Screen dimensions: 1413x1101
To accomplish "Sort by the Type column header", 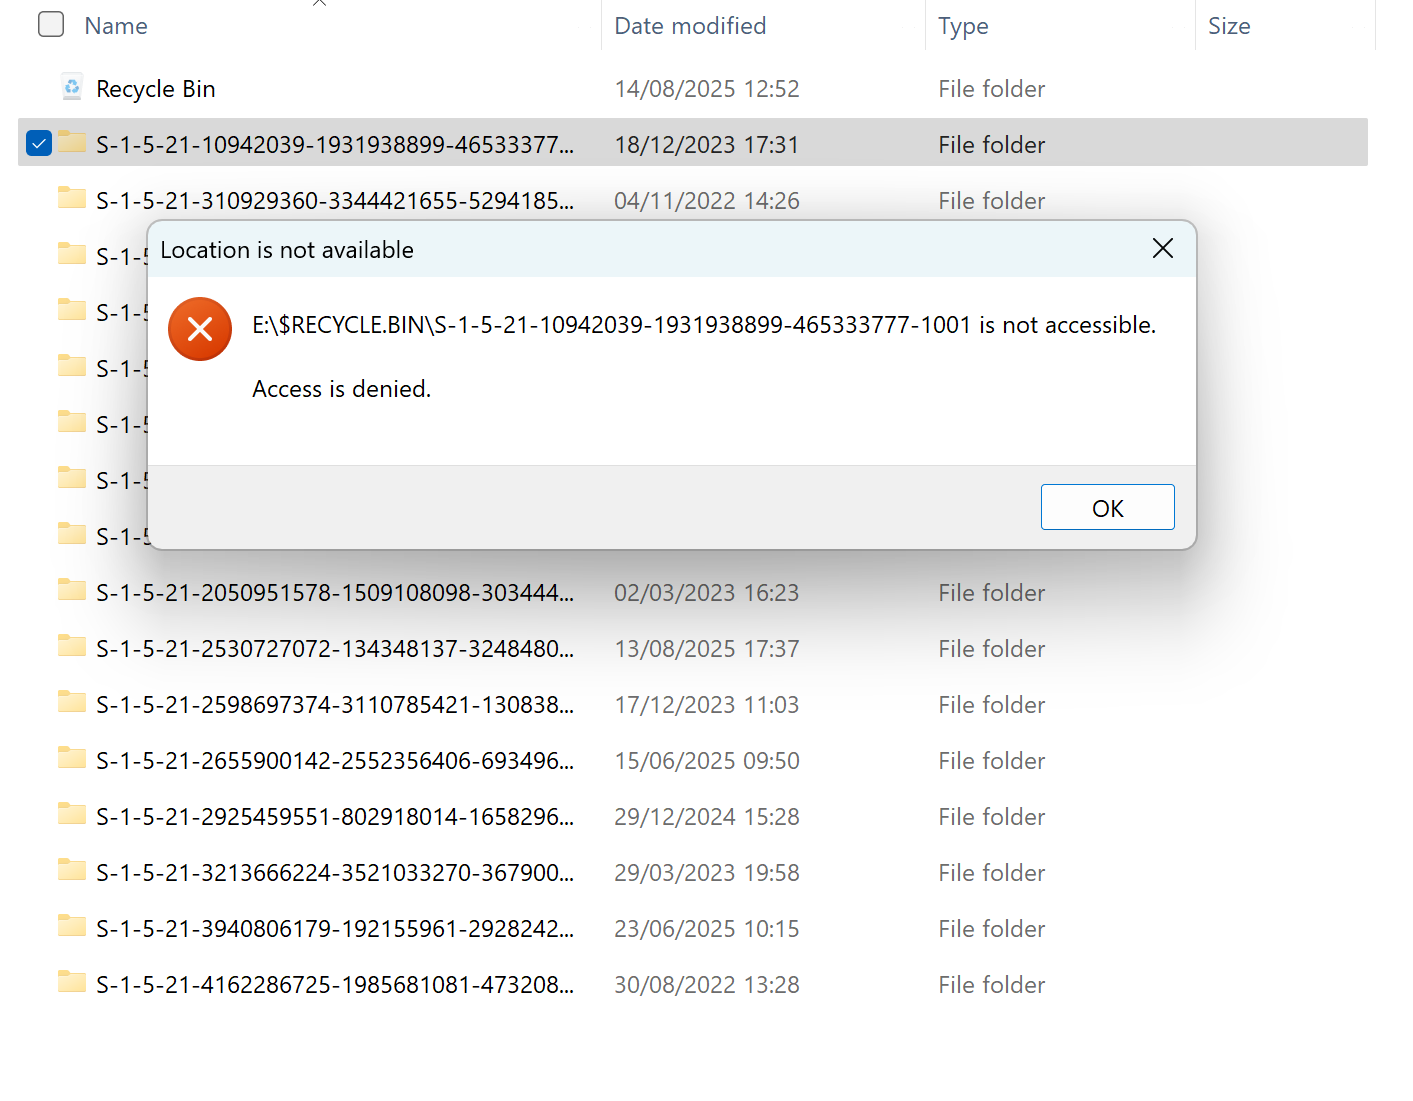I will click(x=963, y=26).
